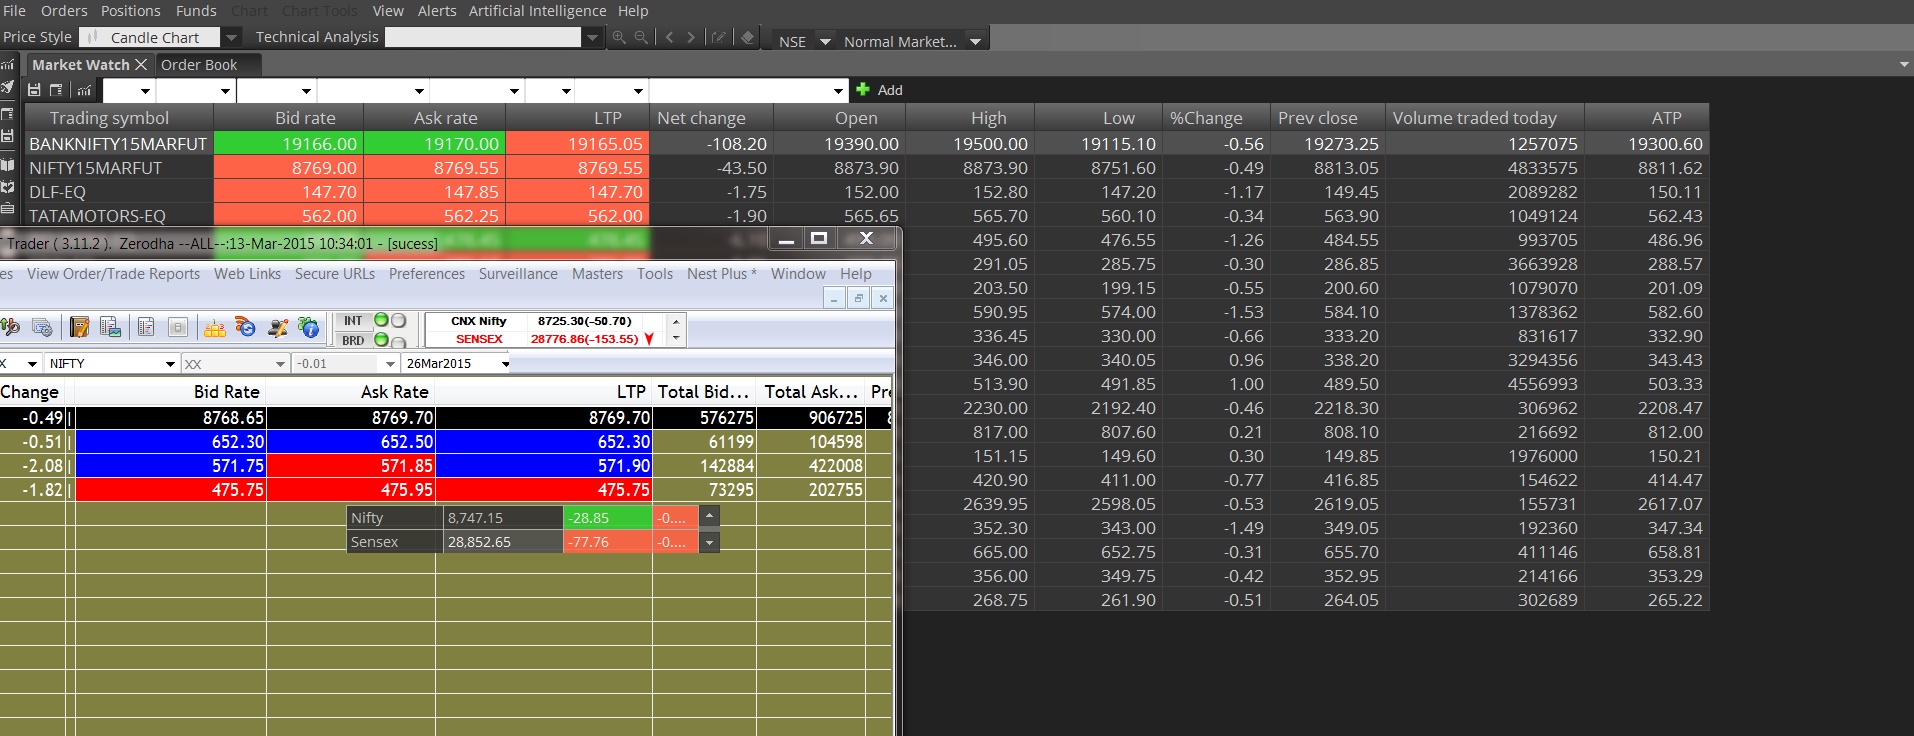Screen dimensions: 1914x736
Task: Expand the Price Style Candle Chart dropdown
Action: coord(231,37)
